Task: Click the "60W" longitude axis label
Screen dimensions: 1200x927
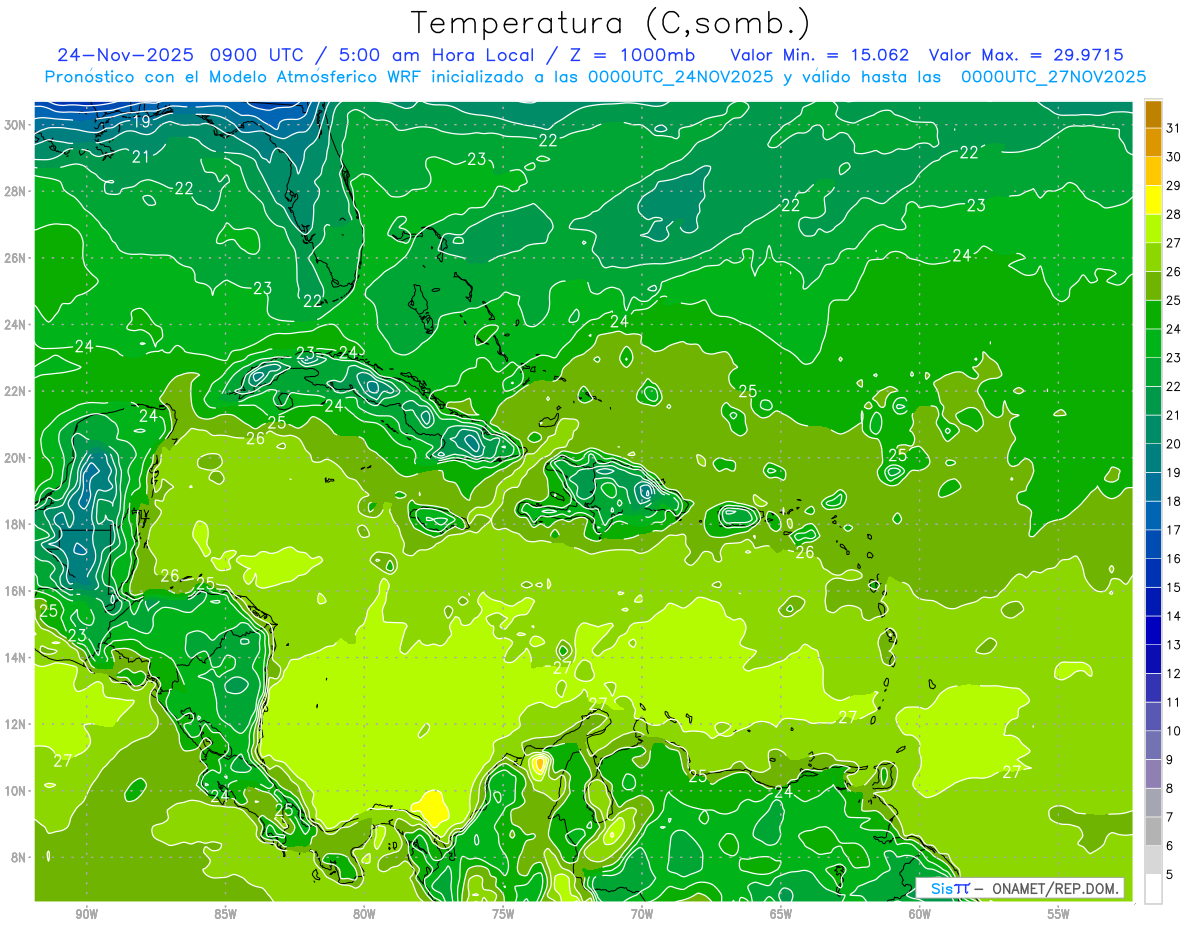Action: [x=920, y=914]
